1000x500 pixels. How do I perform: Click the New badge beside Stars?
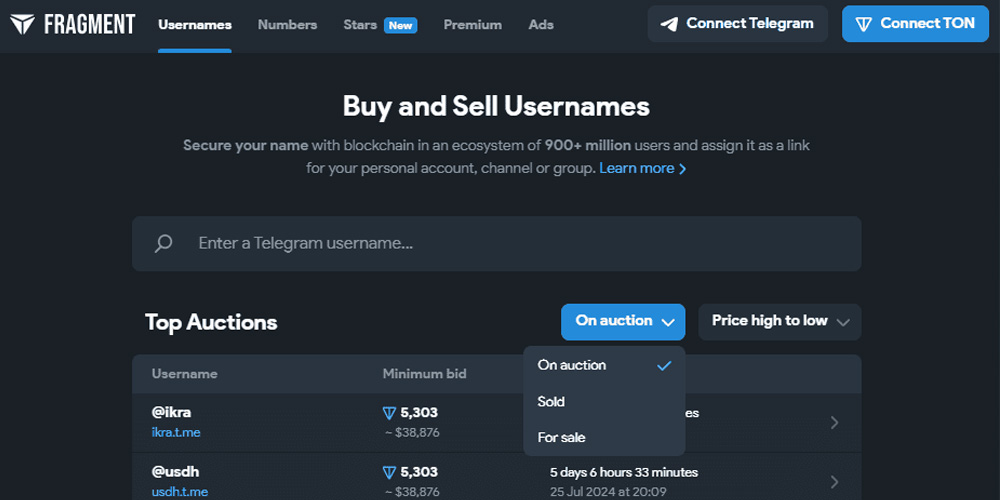[x=401, y=26]
